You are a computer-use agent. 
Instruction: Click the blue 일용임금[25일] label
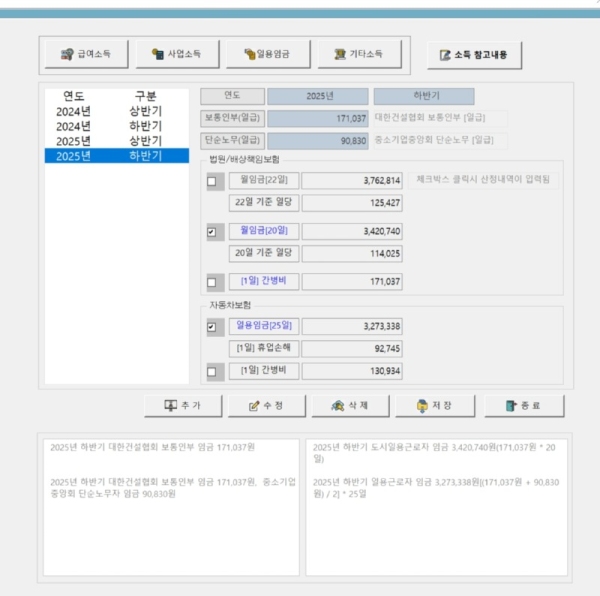point(264,326)
